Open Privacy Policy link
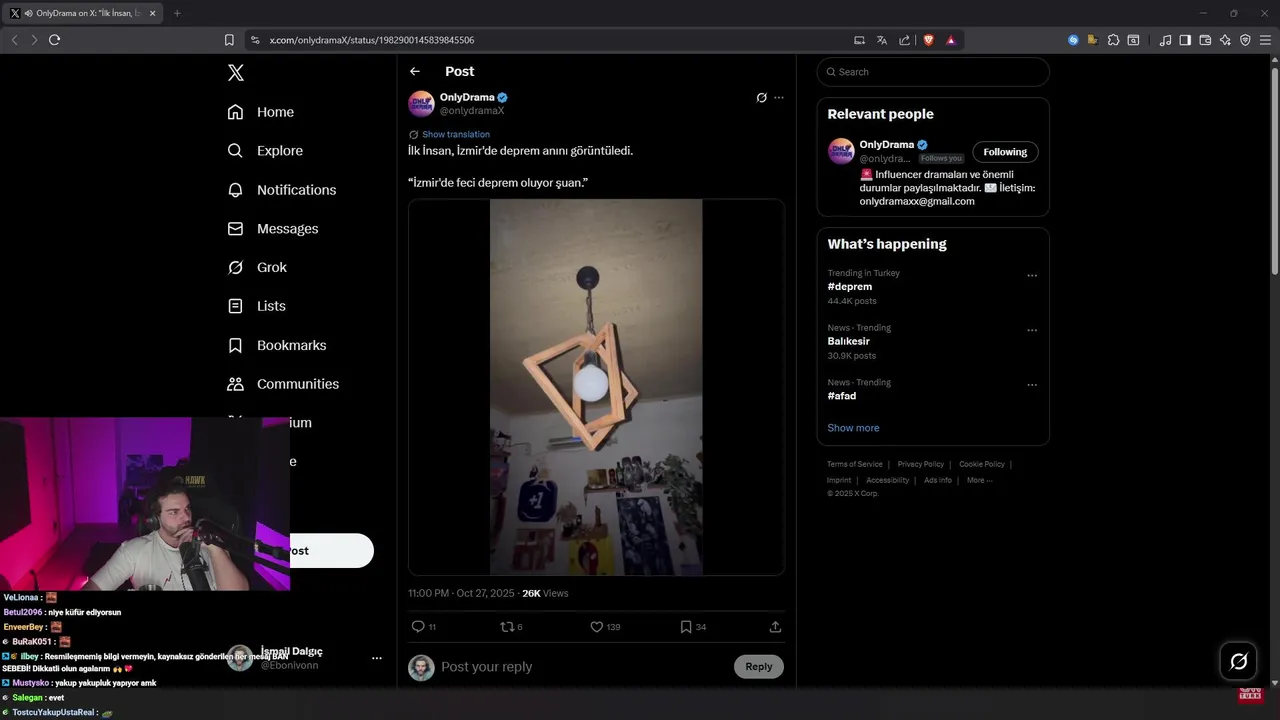The image size is (1280, 720). tap(921, 464)
